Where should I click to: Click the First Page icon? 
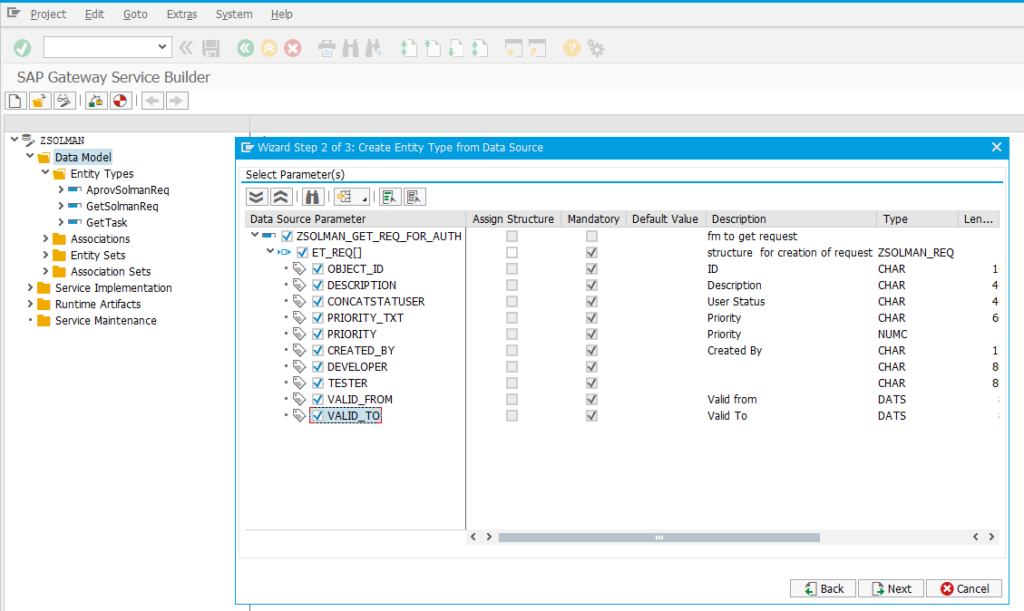coord(409,48)
